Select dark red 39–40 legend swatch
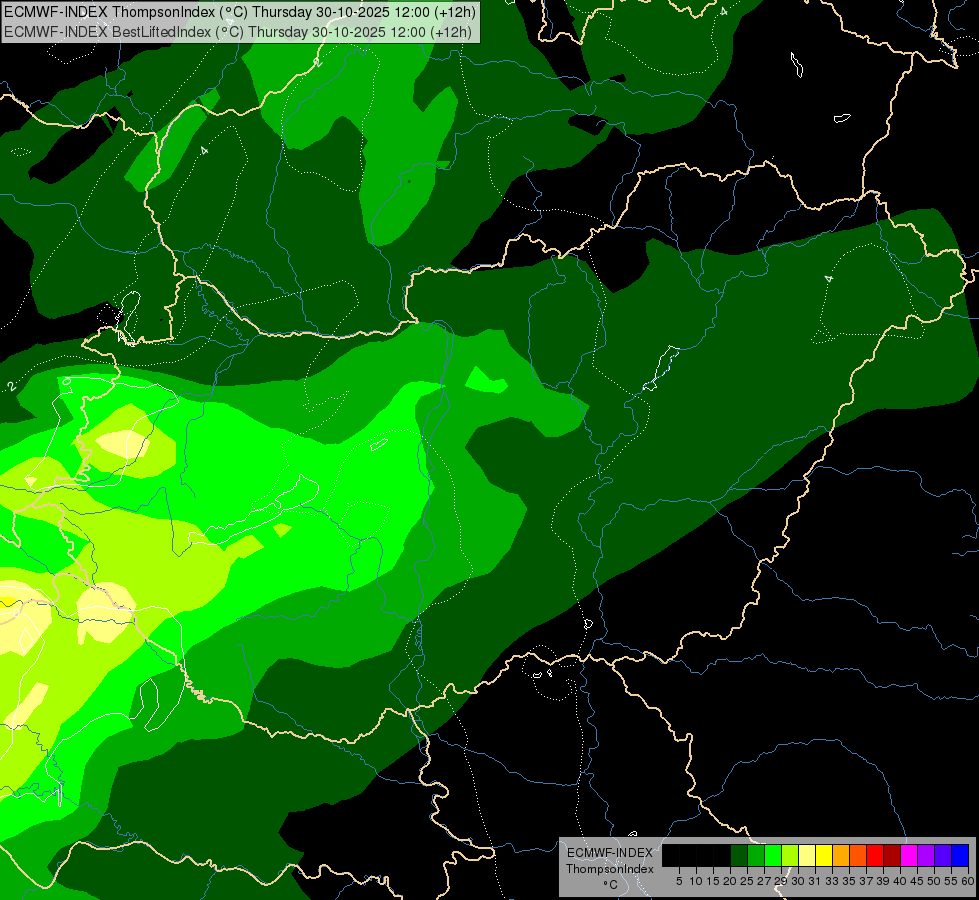979x900 pixels. (x=892, y=855)
